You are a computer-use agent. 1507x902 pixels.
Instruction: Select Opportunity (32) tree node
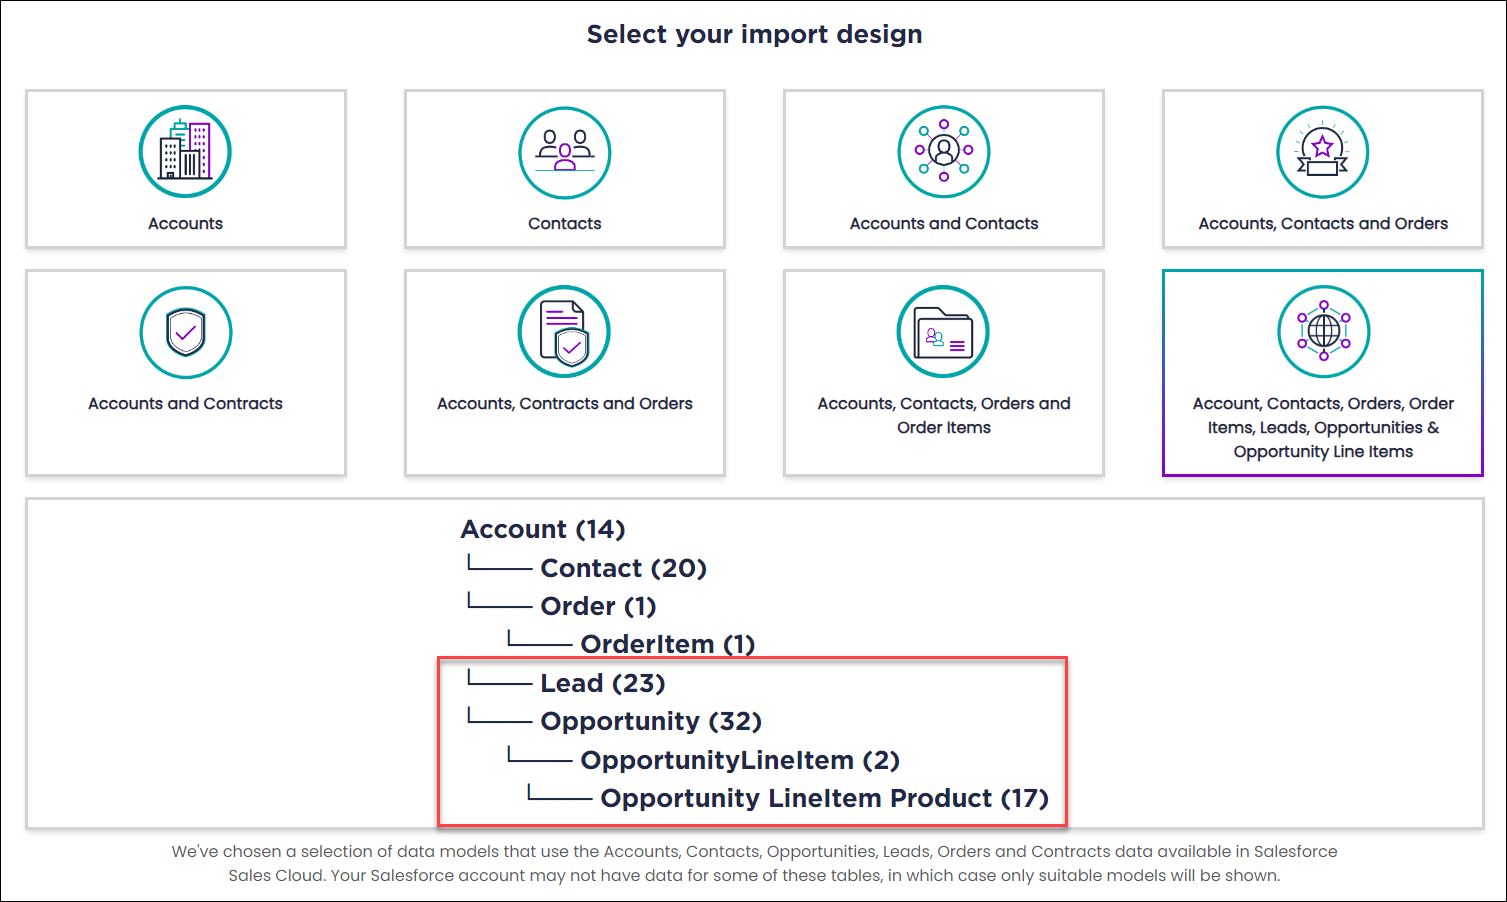(651, 721)
